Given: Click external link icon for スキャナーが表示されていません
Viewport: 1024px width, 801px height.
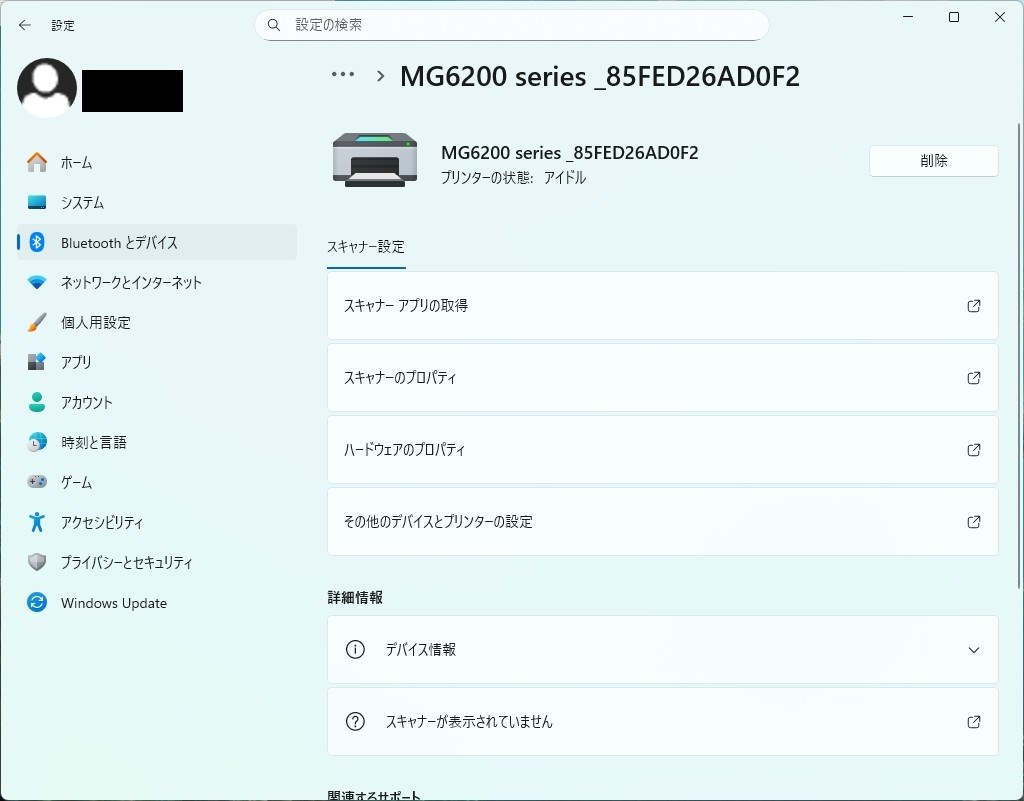Looking at the screenshot, I should pyautogui.click(x=974, y=721).
